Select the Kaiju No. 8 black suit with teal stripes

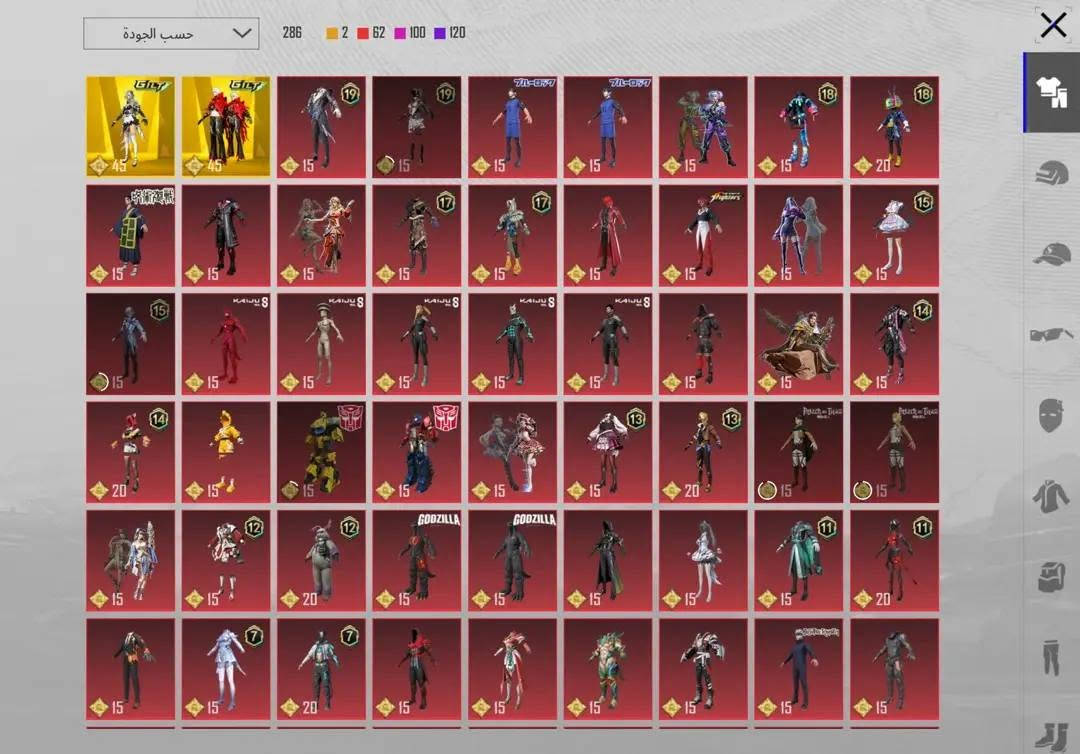pyautogui.click(x=512, y=344)
